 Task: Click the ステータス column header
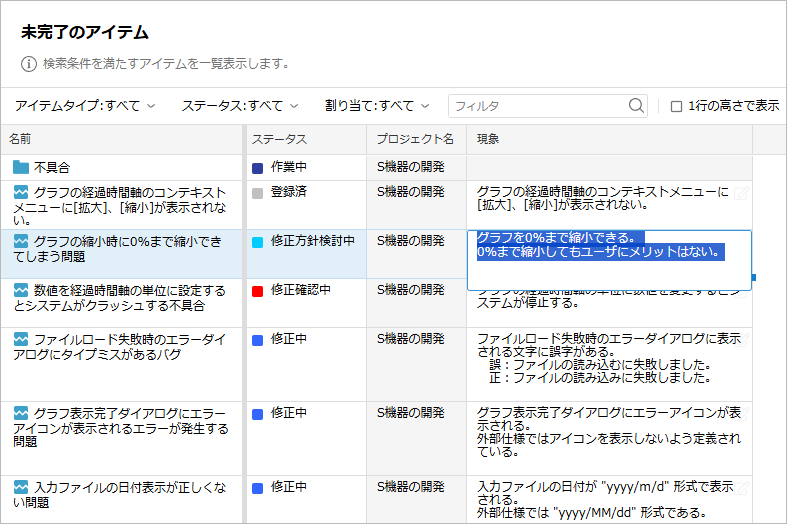click(x=279, y=138)
